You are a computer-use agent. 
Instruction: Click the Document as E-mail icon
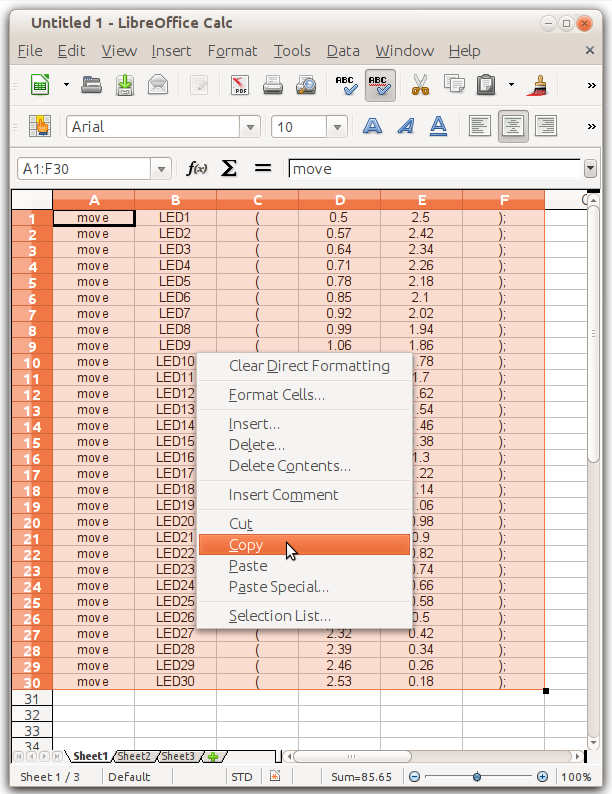(158, 85)
